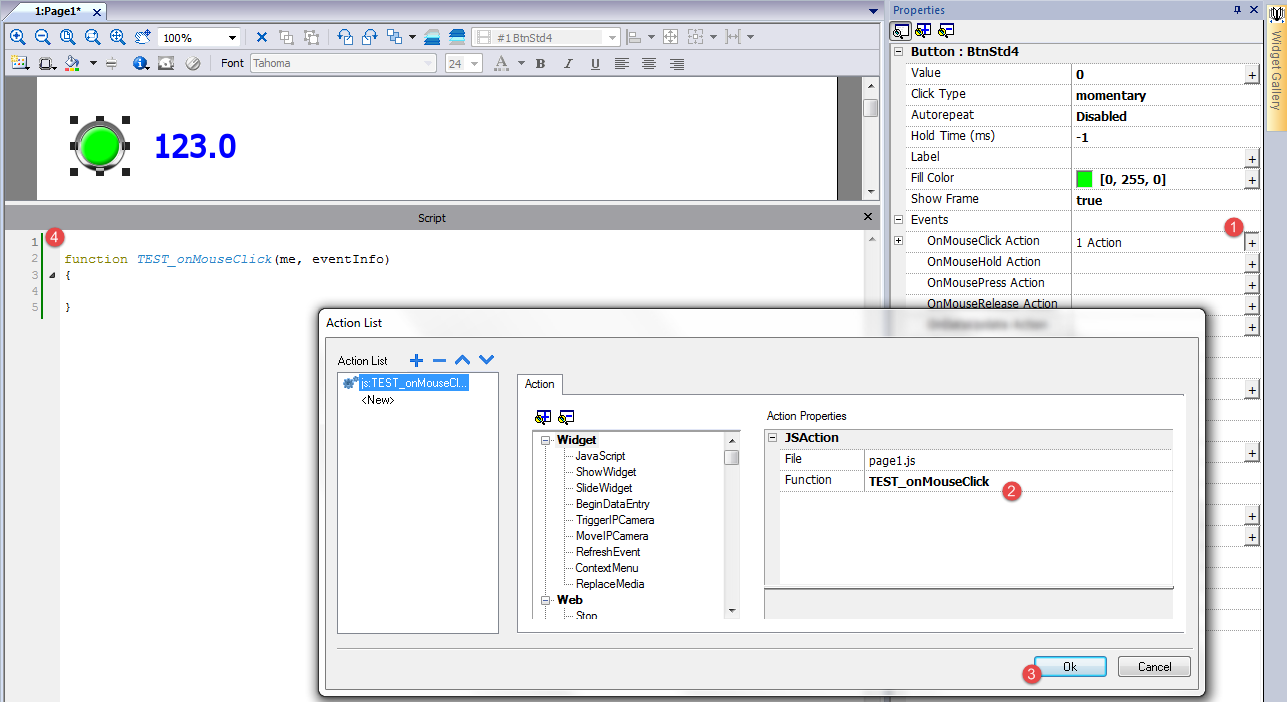The width and height of the screenshot is (1287, 702).
Task: Click the blue X delete icon in toolbar
Action: 262,37
